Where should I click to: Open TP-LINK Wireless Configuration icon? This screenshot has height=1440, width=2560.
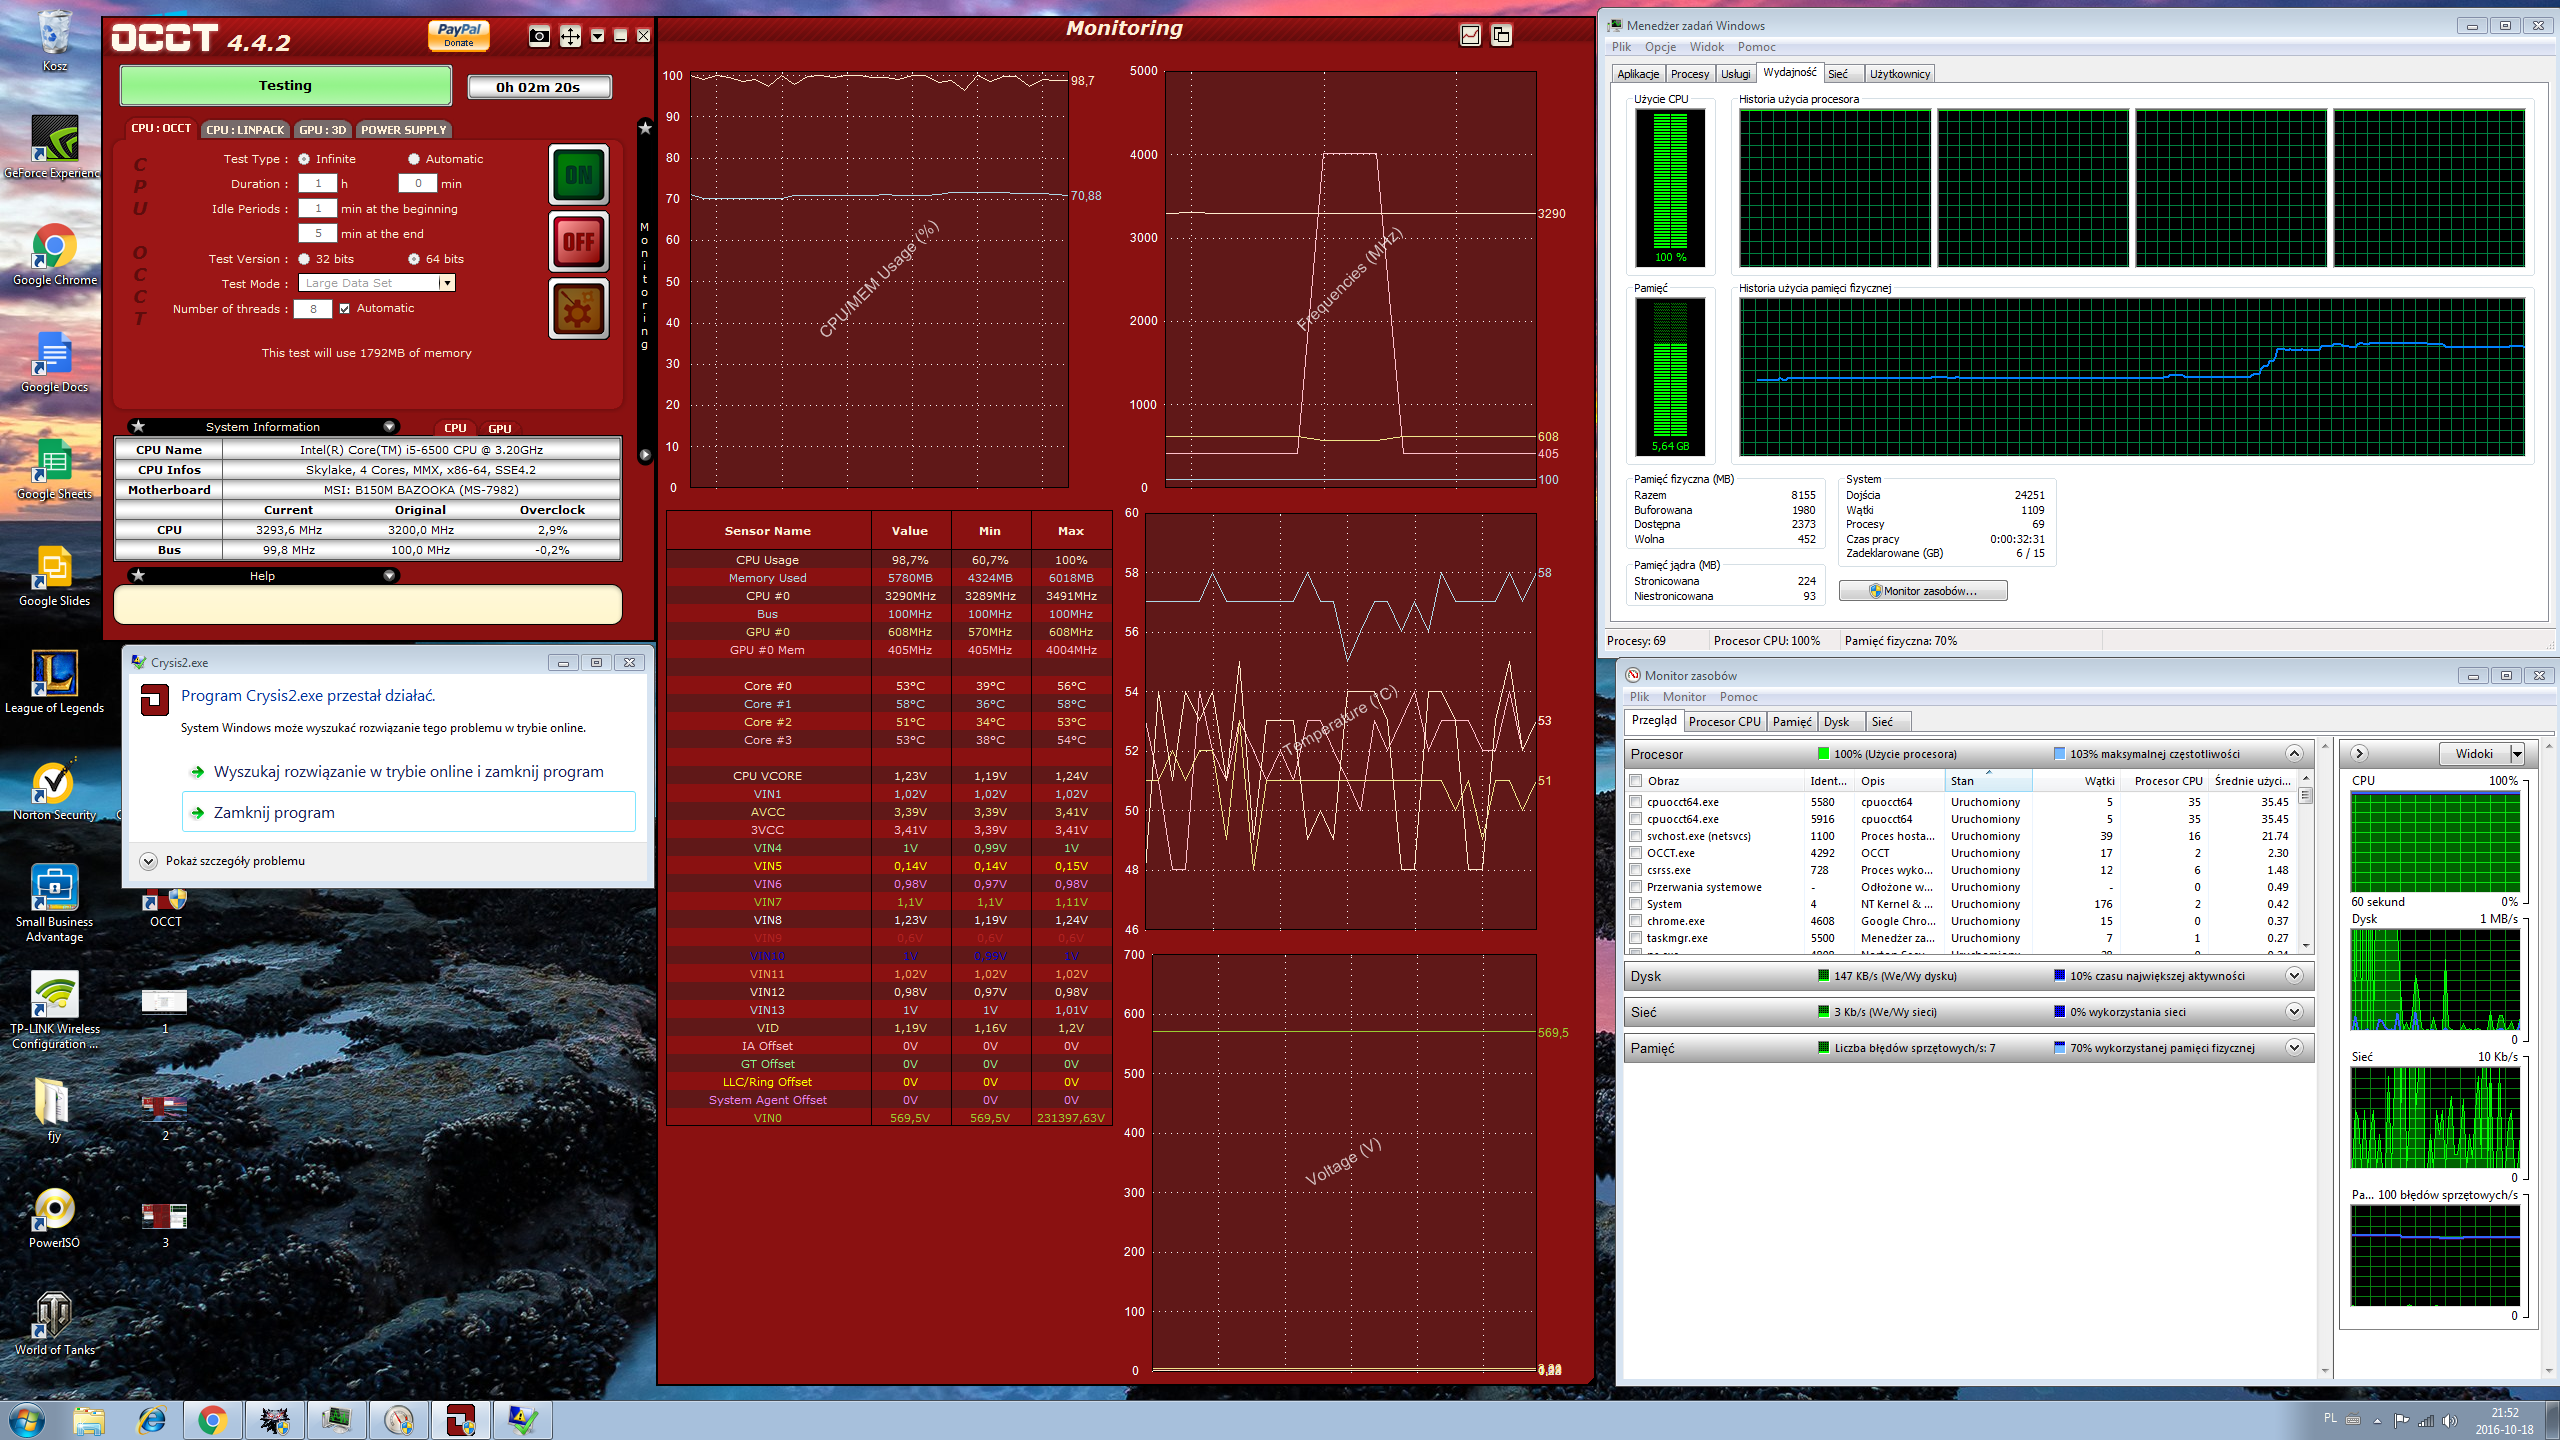coord(55,1010)
